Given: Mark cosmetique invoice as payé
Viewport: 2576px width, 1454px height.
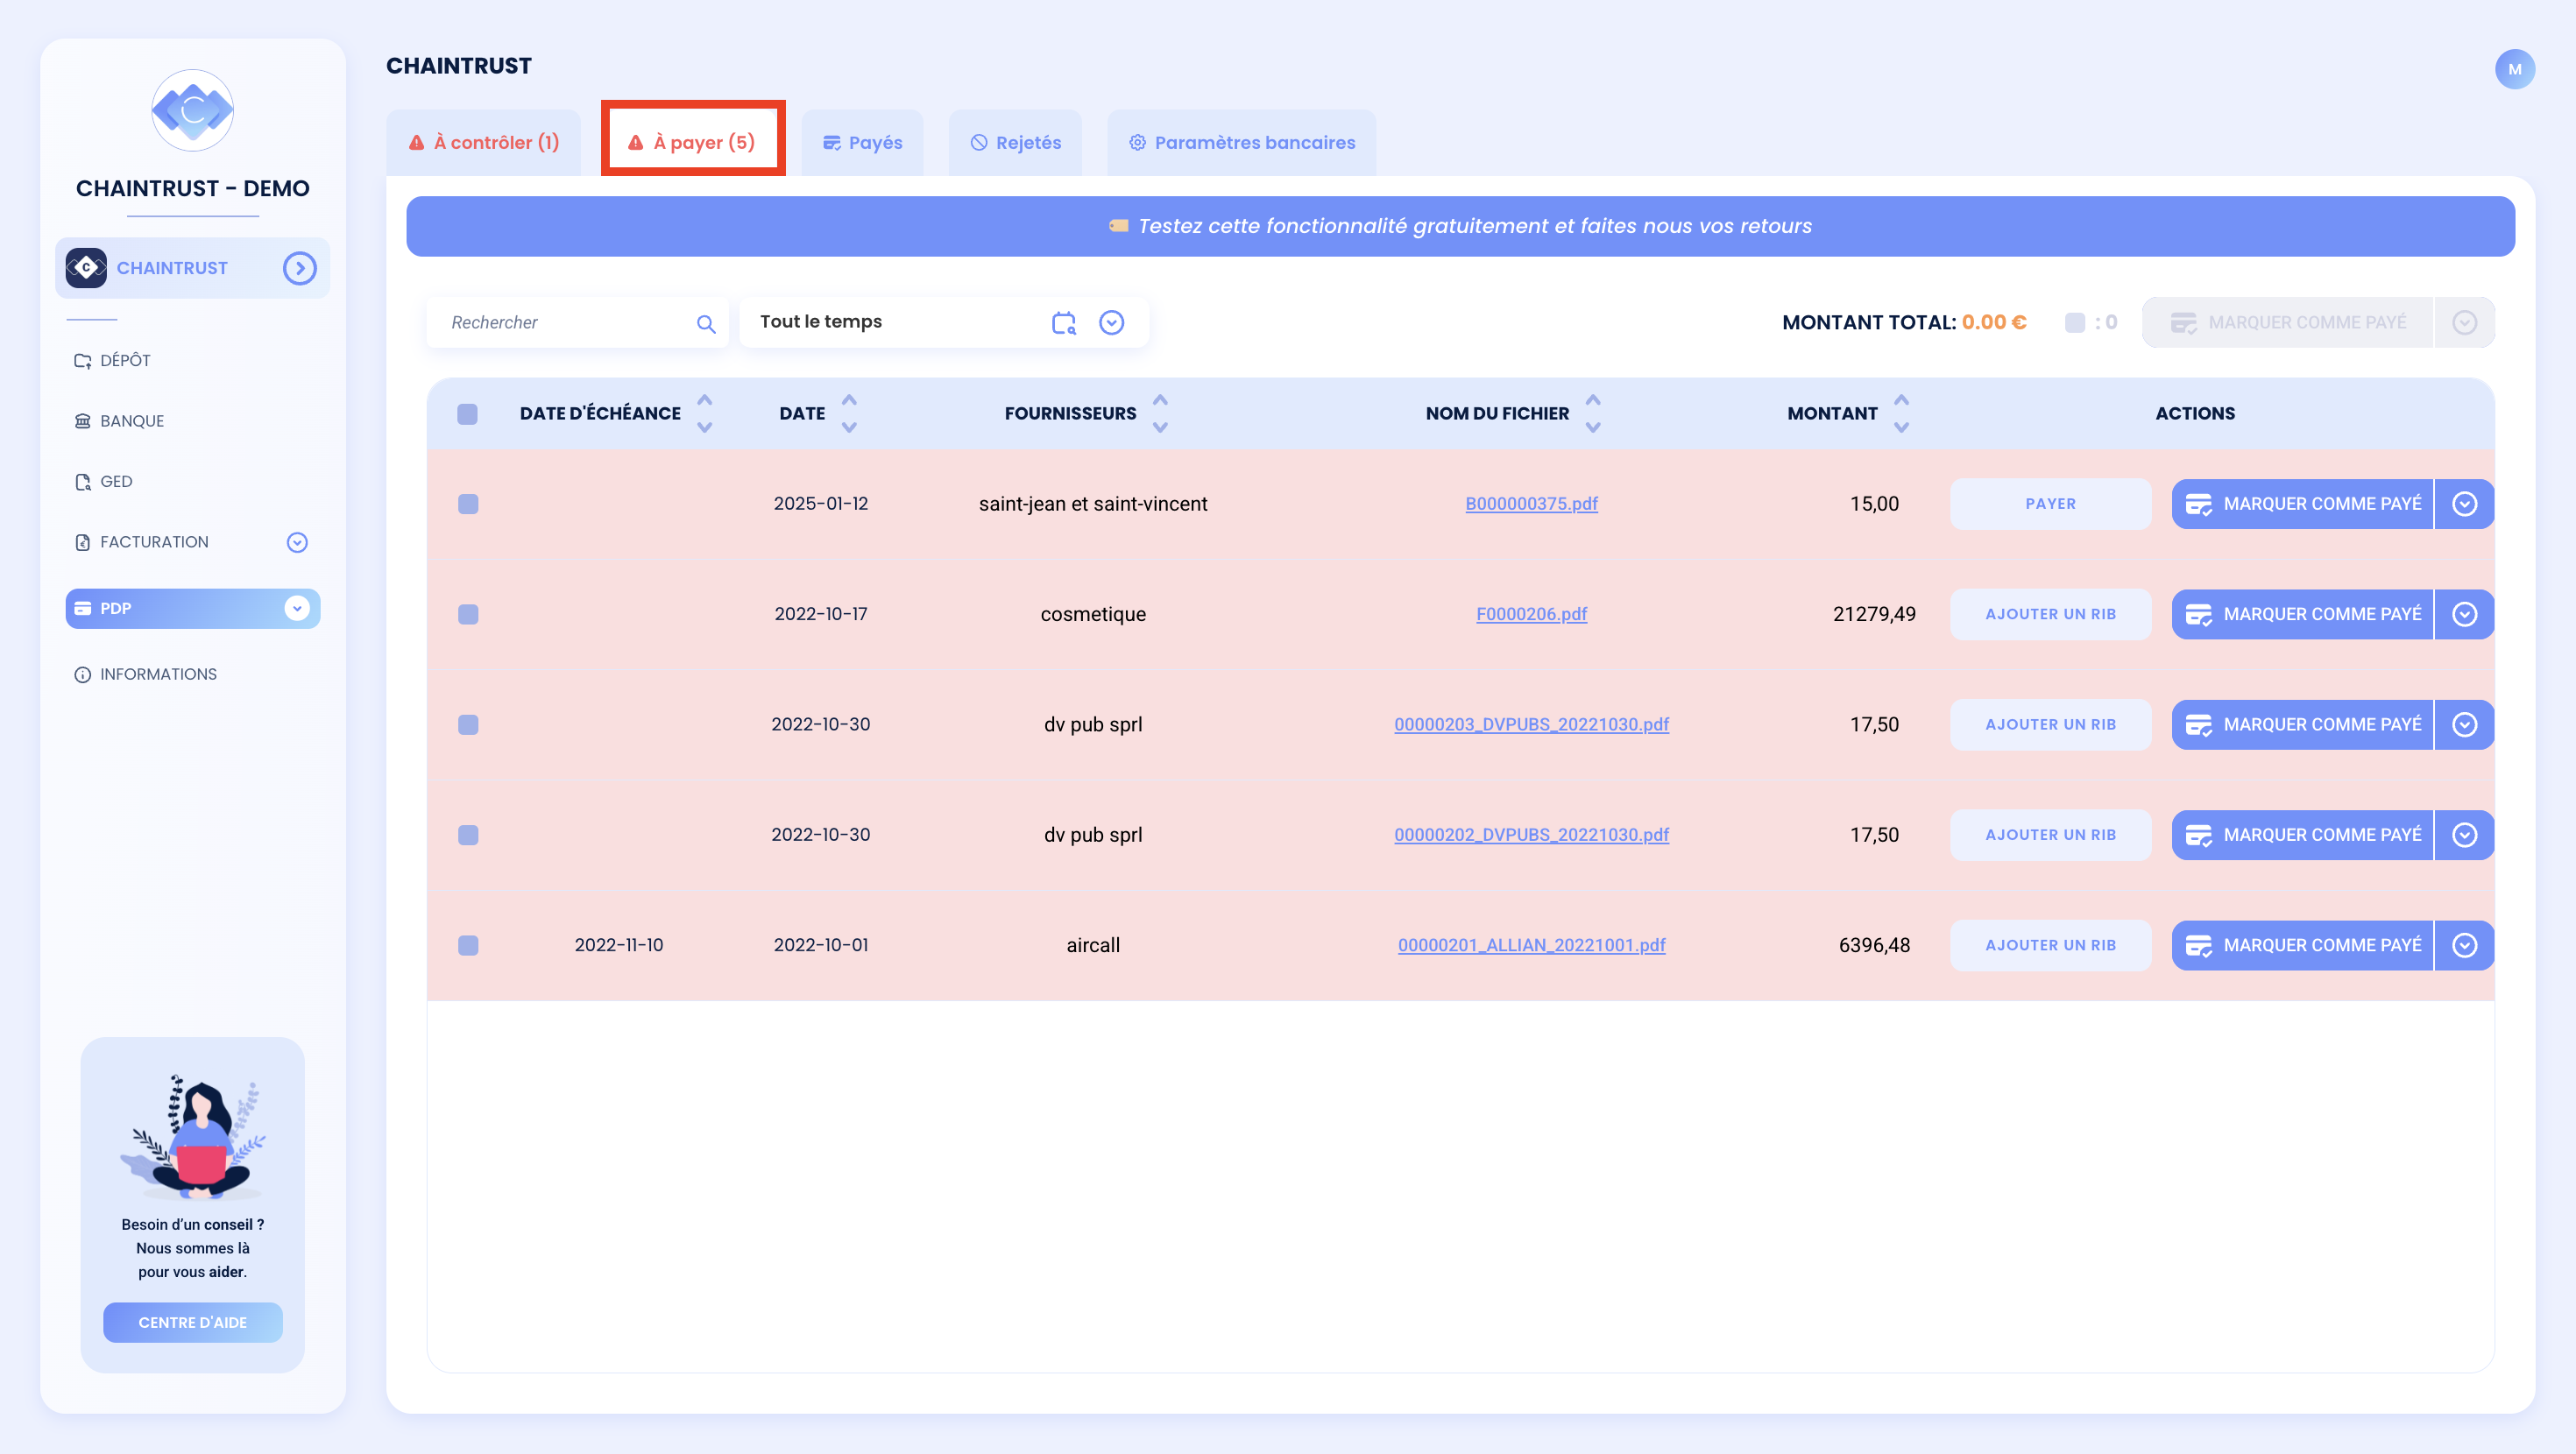Looking at the screenshot, I should point(2302,614).
